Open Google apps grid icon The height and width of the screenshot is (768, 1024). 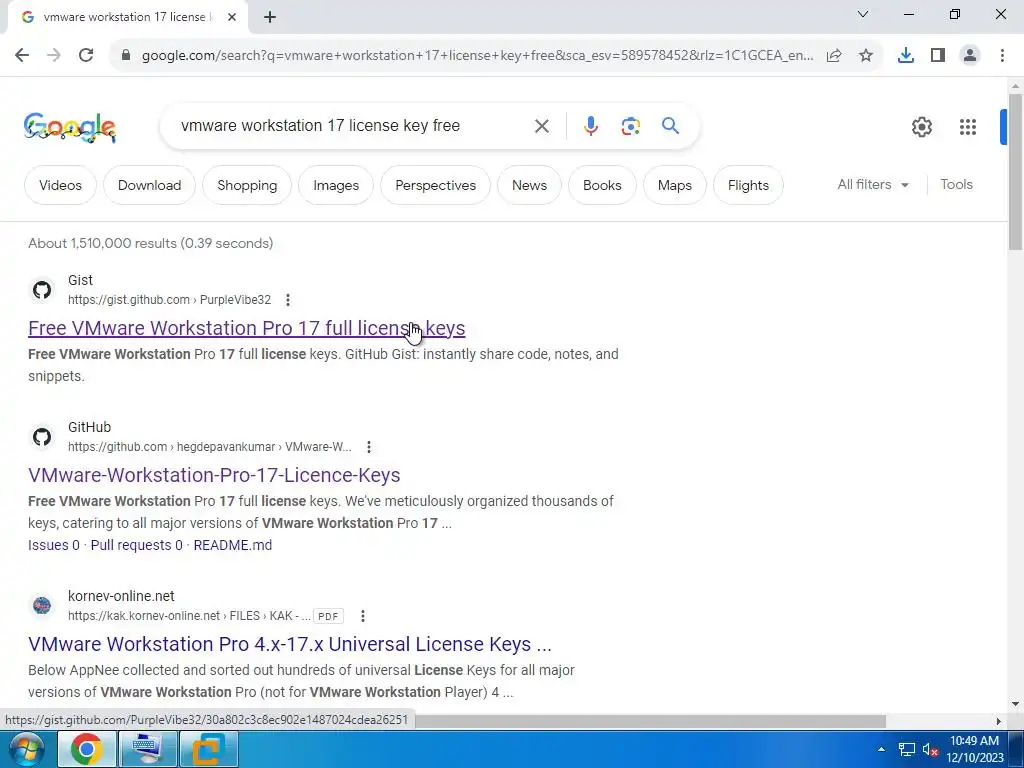(x=968, y=127)
